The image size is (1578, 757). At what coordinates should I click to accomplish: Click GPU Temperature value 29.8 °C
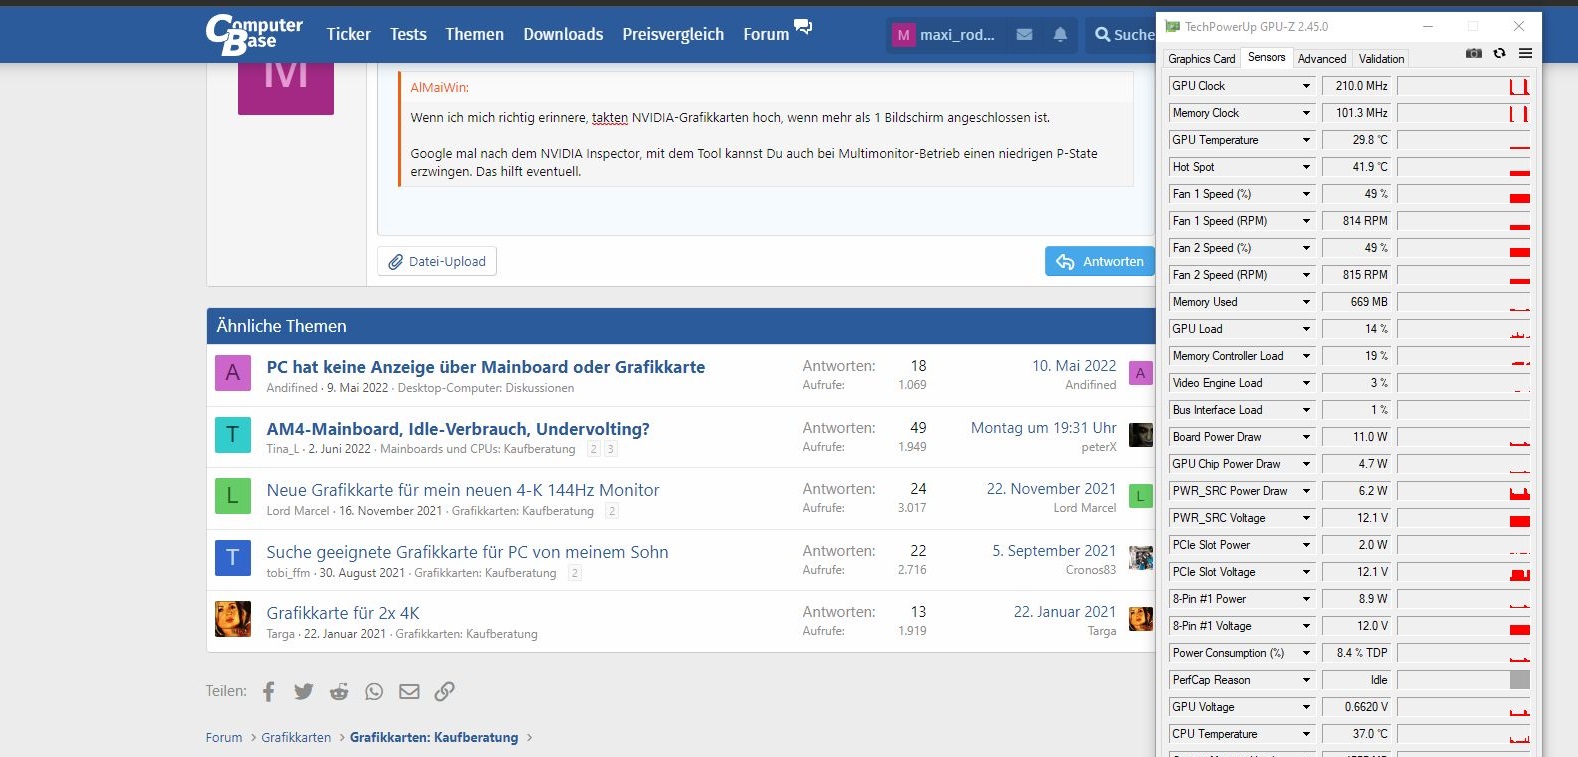pyautogui.click(x=1358, y=140)
